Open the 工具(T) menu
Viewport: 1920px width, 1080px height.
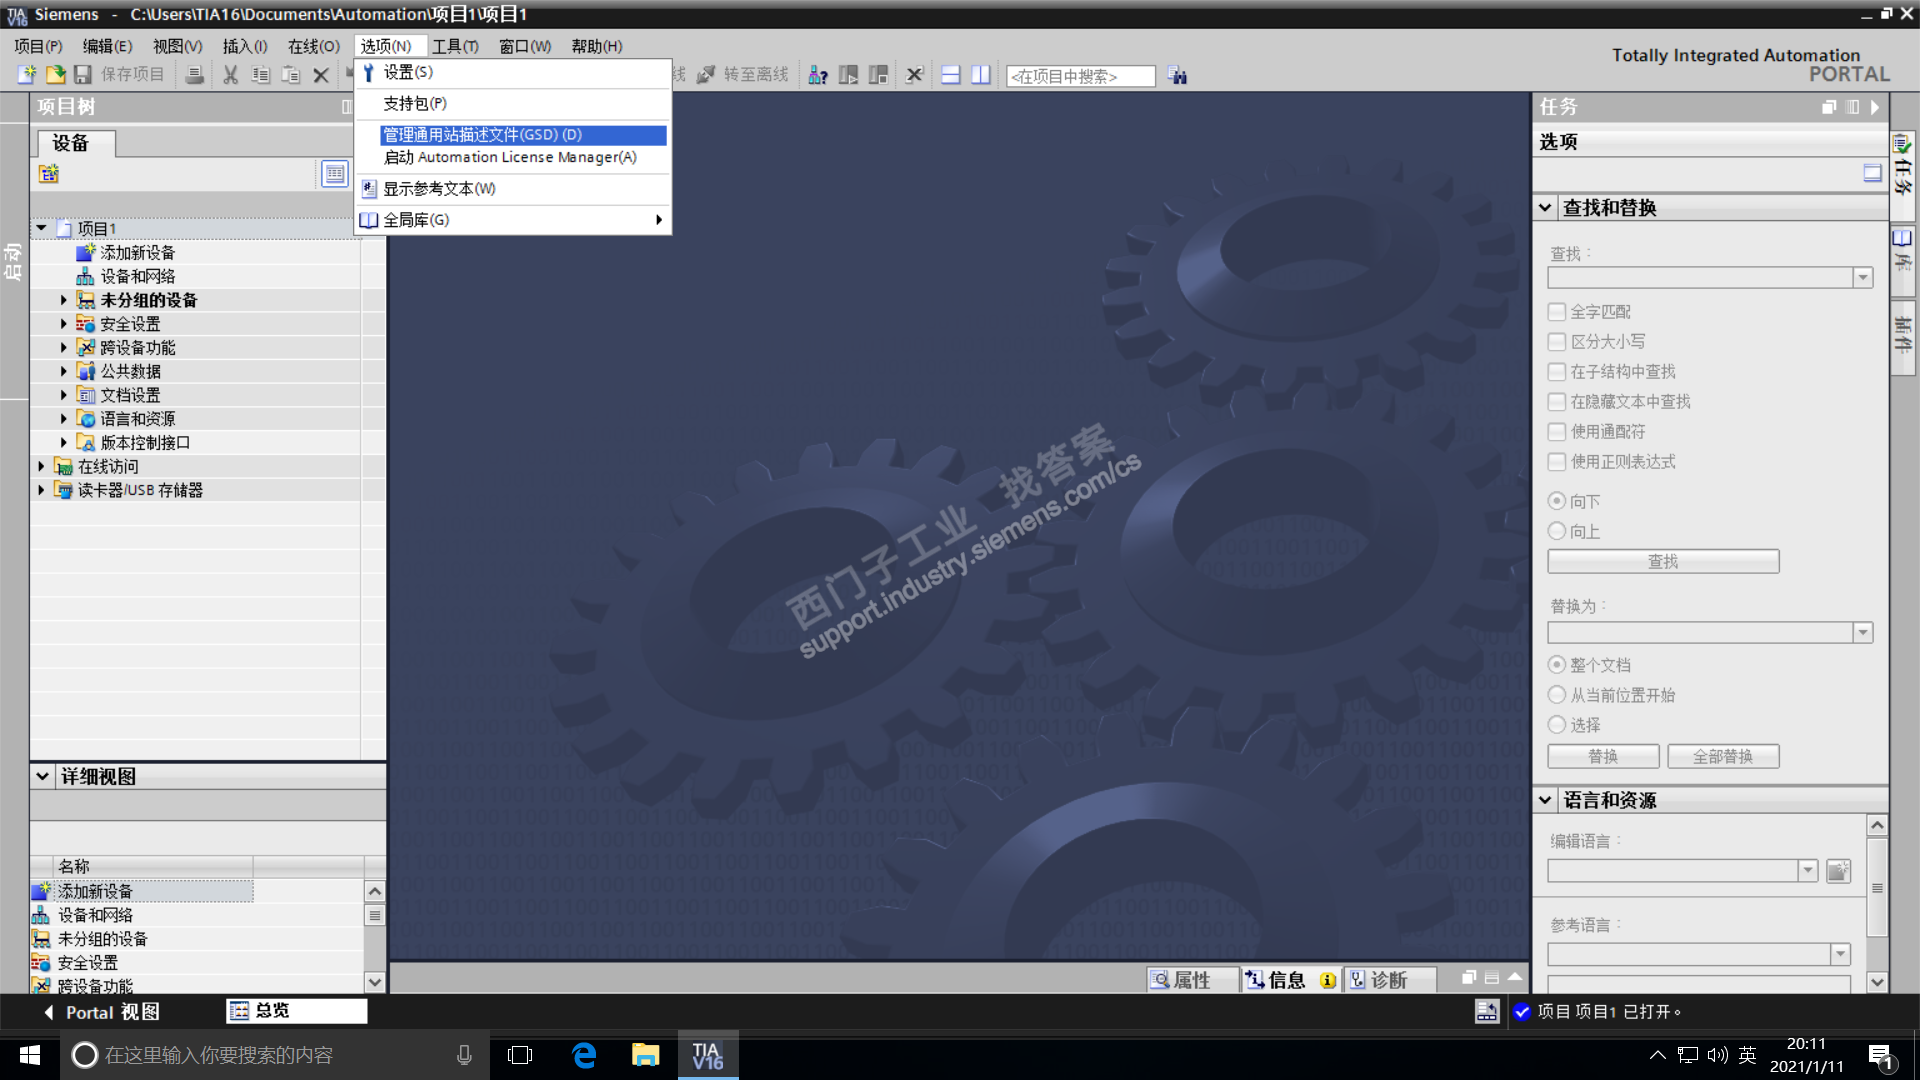(455, 46)
